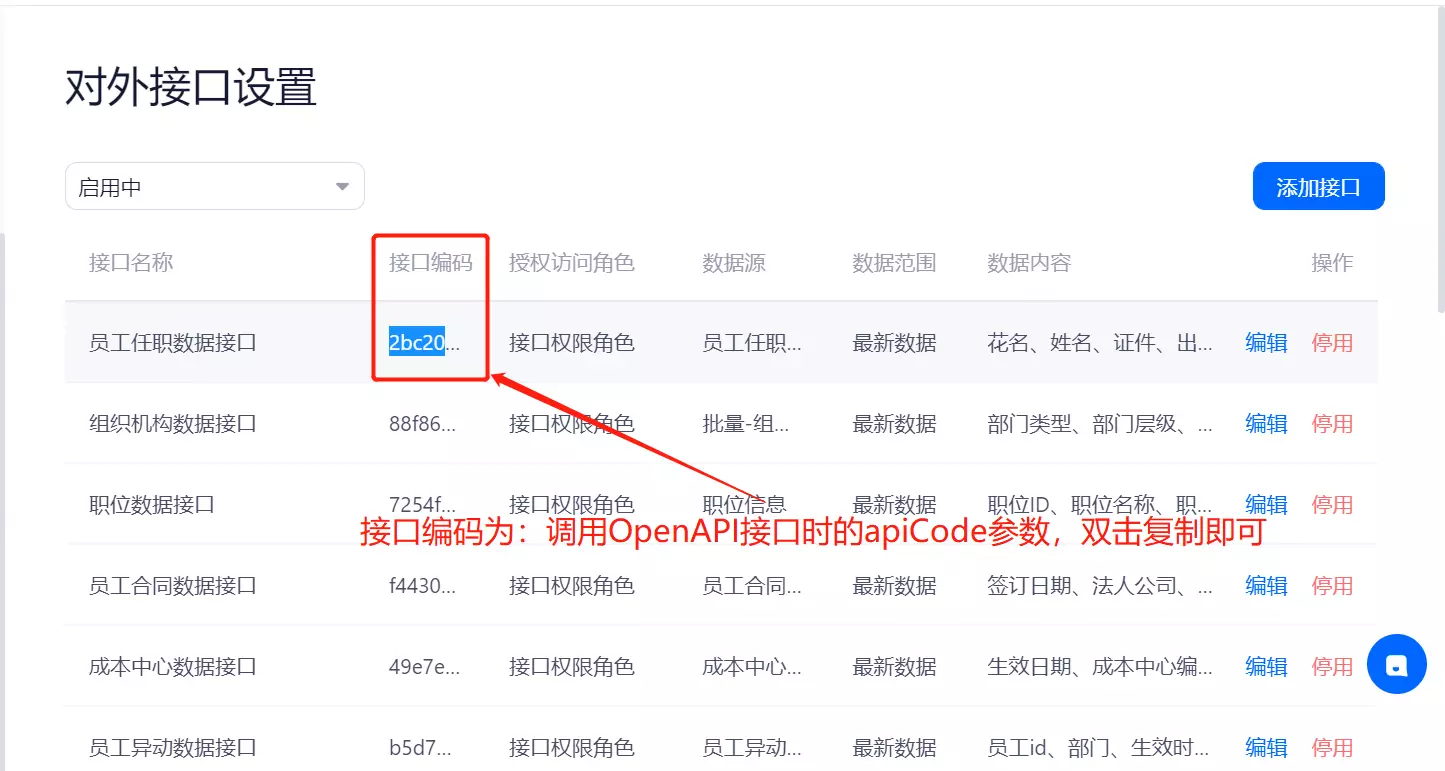1445x771 pixels.
Task: Click 编辑 for 组织机构数据接口
Action: click(x=1266, y=424)
